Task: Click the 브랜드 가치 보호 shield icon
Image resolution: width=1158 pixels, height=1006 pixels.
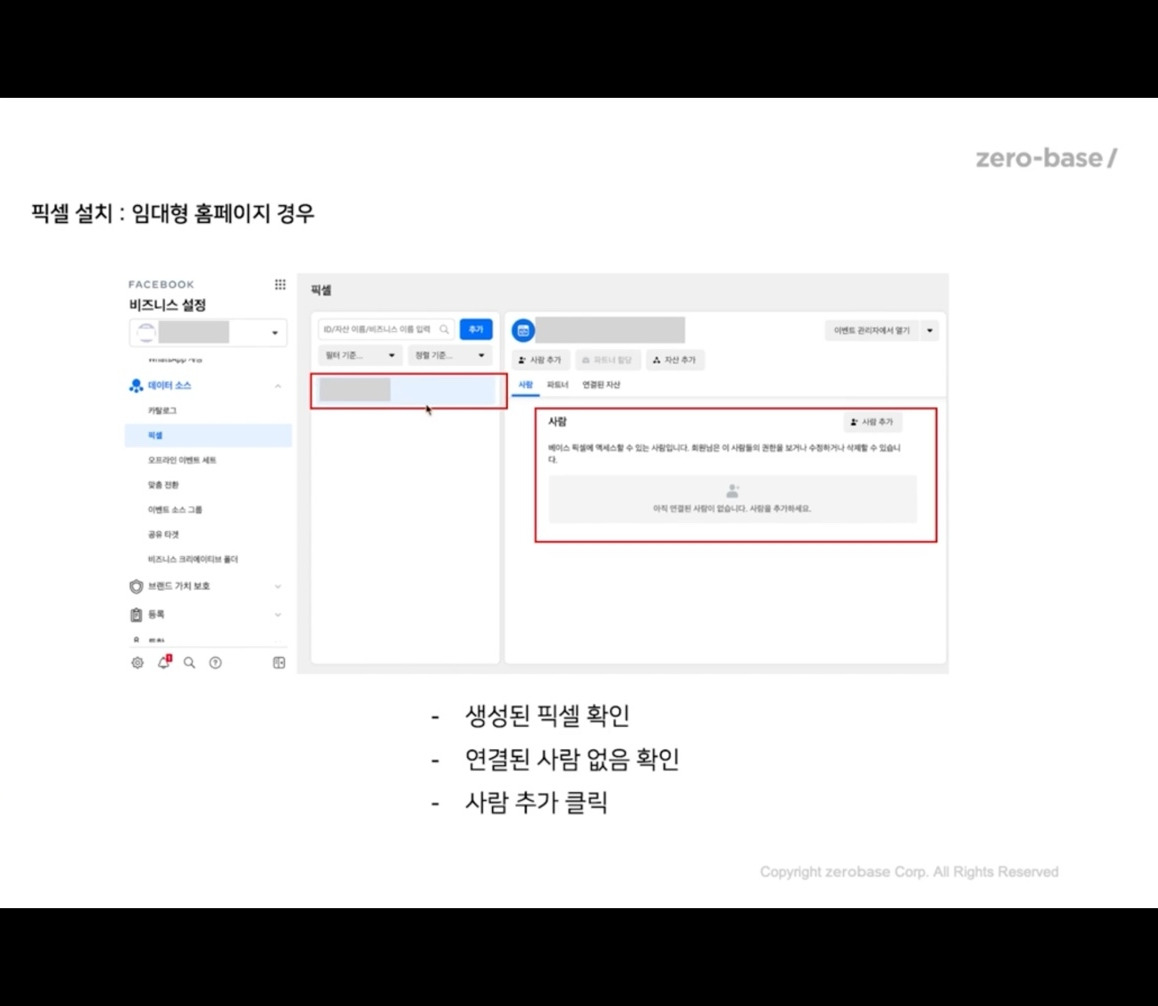Action: [136, 586]
